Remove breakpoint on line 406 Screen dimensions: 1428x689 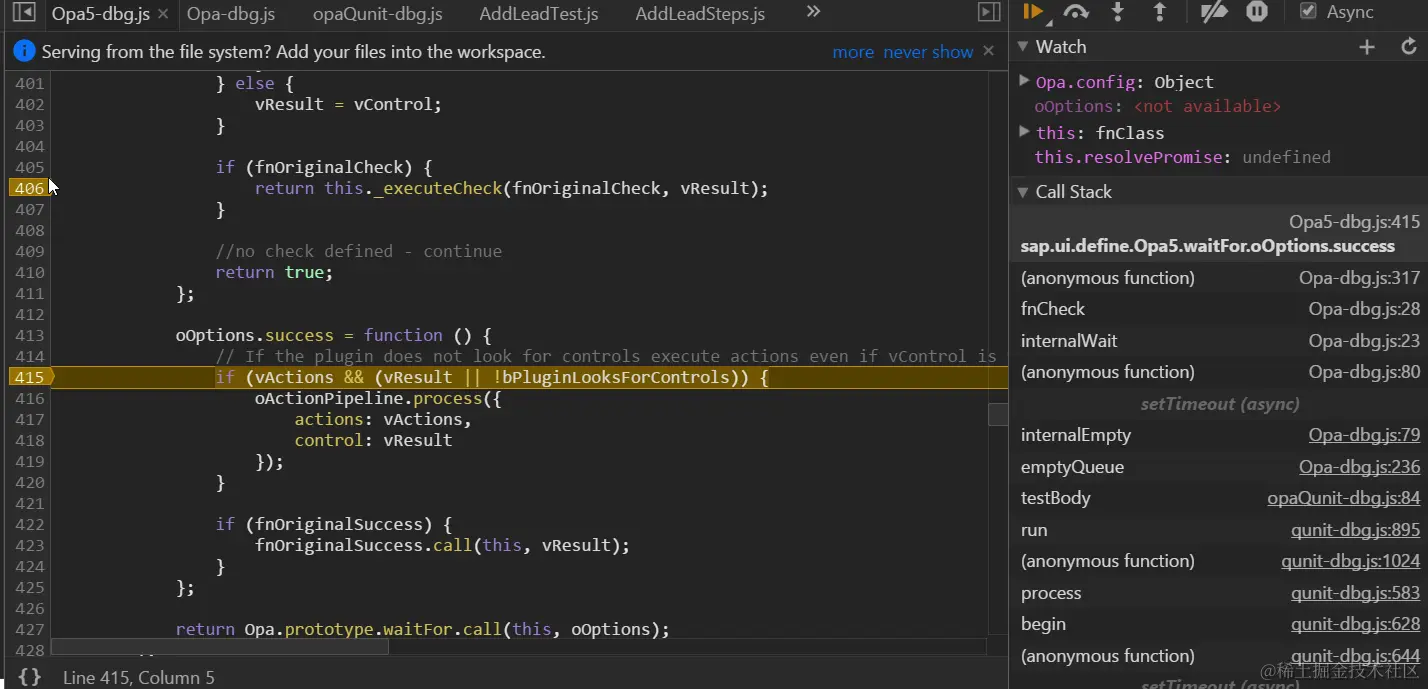pyautogui.click(x=29, y=188)
